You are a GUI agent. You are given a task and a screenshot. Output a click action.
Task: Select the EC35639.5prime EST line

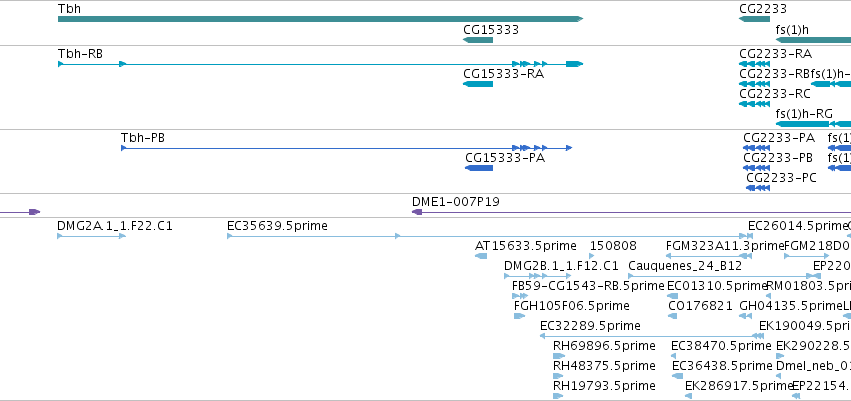pyautogui.click(x=490, y=236)
